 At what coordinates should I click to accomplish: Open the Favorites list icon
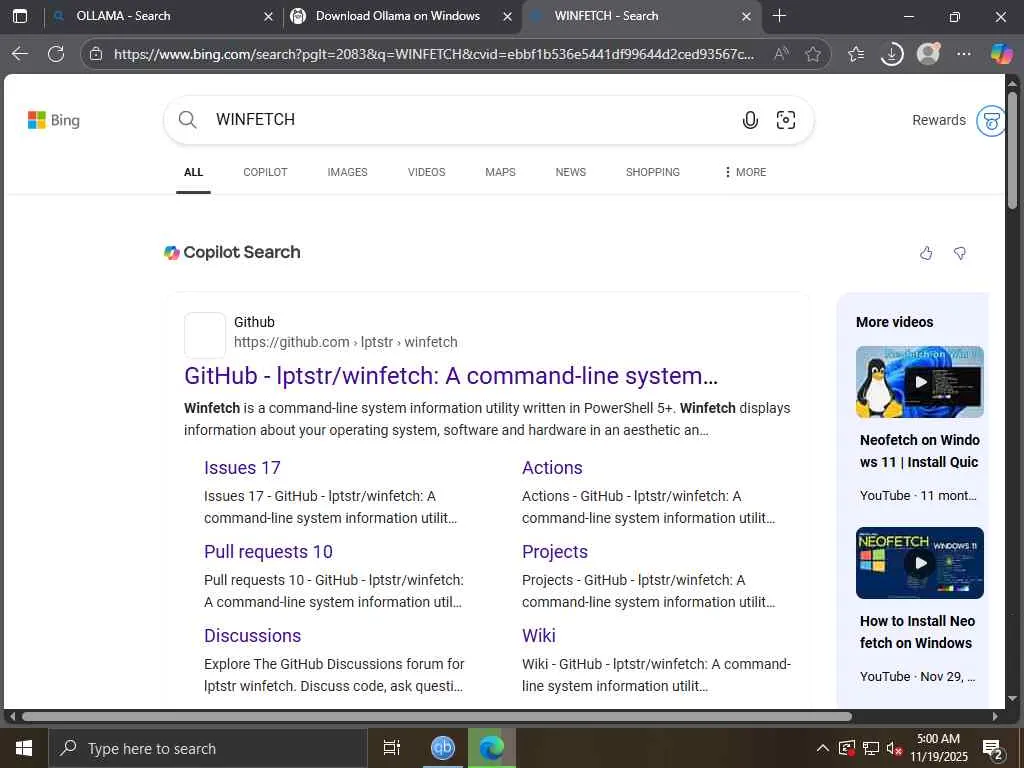coord(856,54)
